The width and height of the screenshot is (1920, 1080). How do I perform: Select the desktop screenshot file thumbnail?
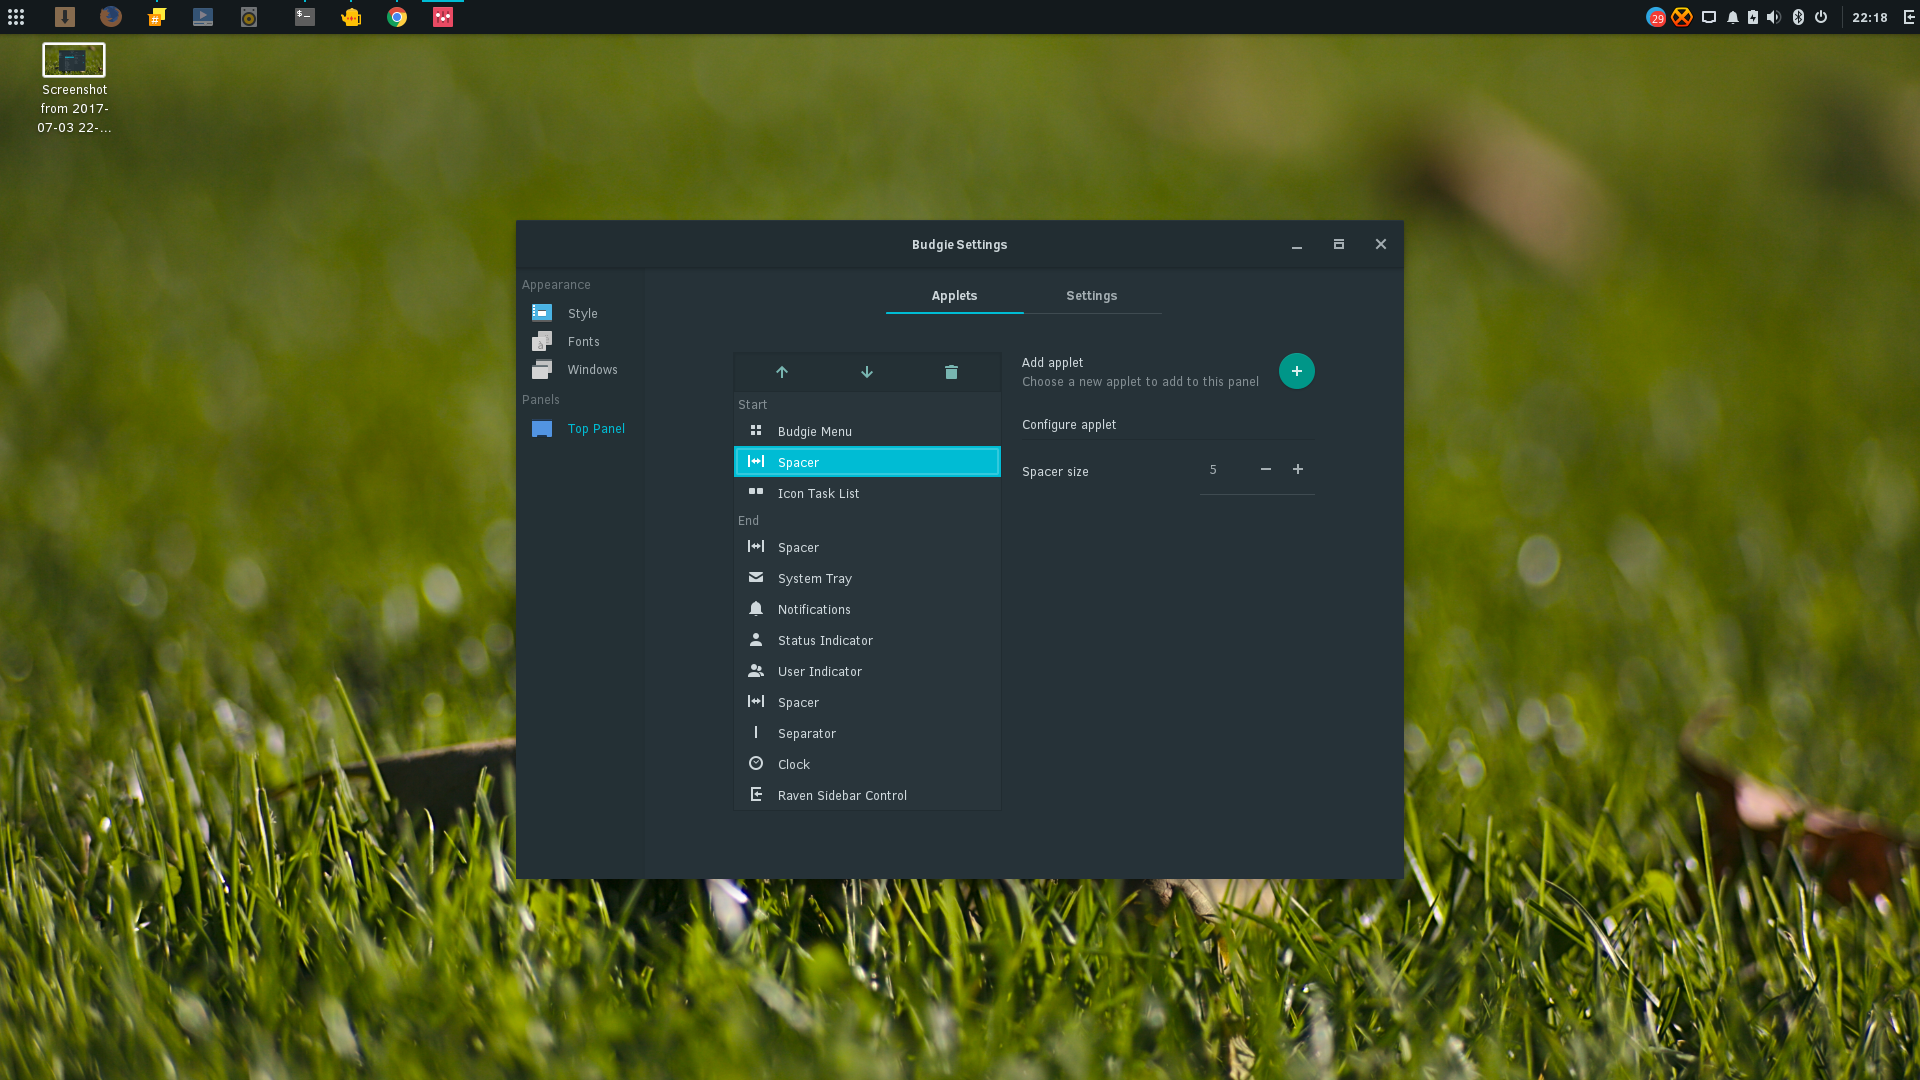[x=74, y=60]
